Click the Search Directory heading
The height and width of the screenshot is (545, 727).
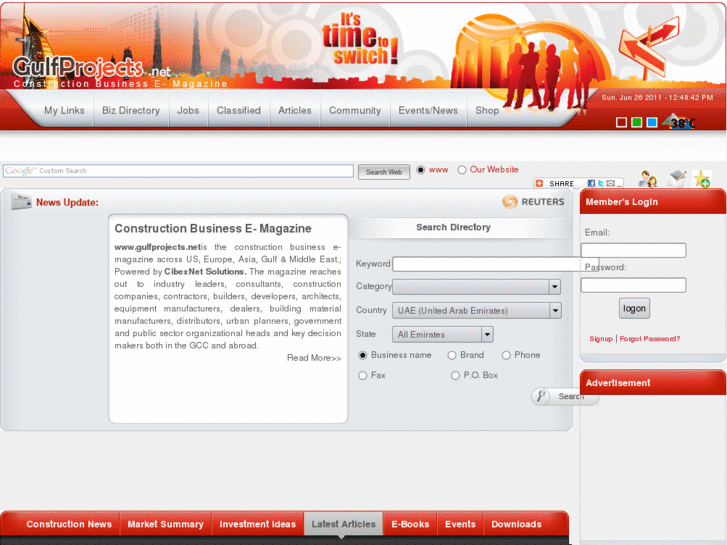pyautogui.click(x=453, y=227)
